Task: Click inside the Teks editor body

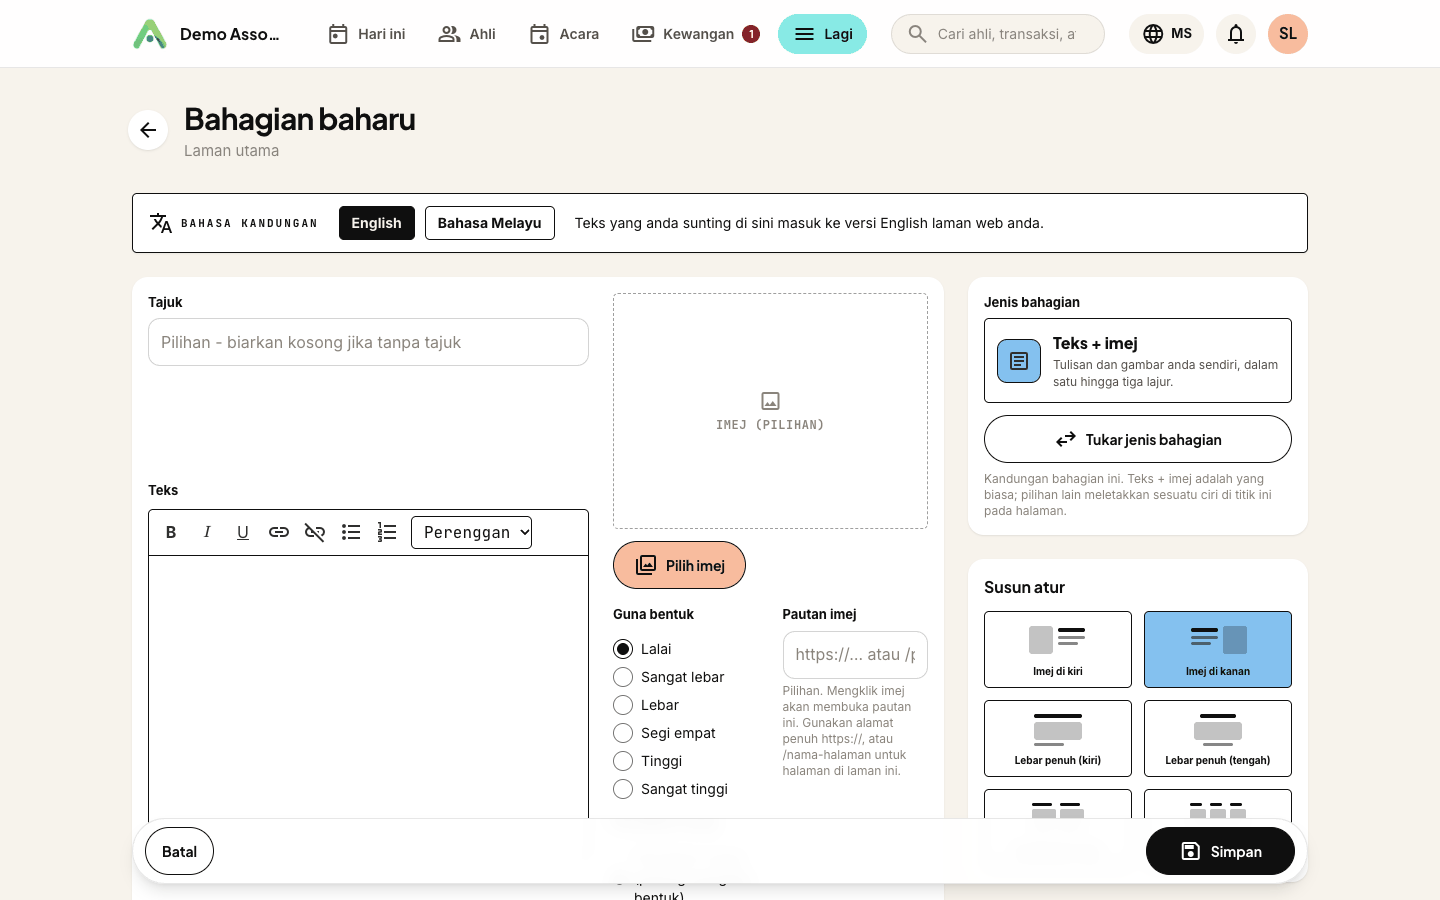Action: point(368,688)
